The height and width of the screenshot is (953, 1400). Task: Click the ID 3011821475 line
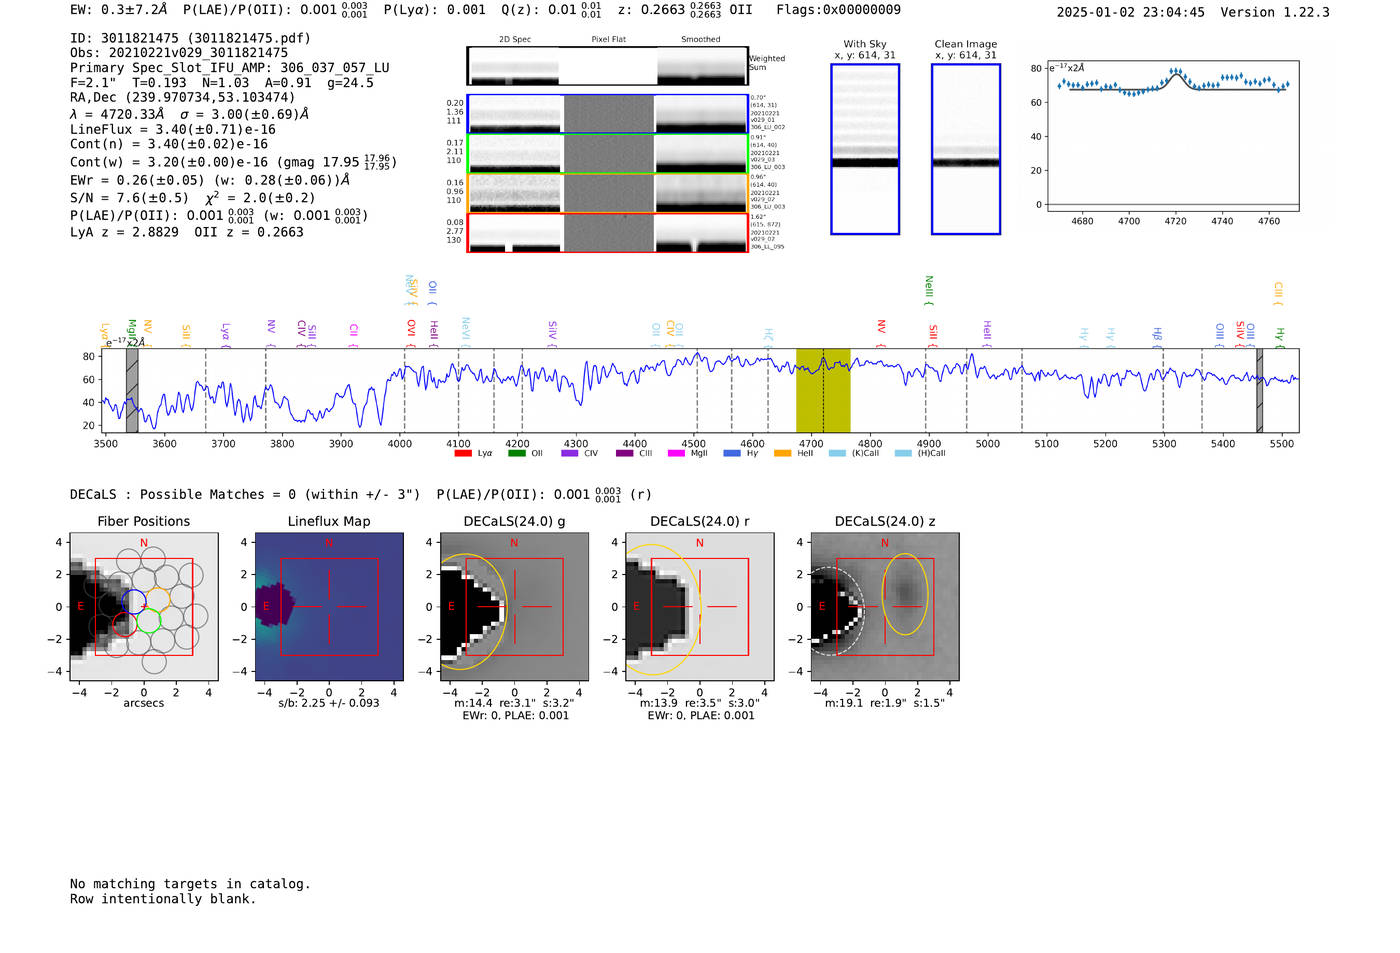(190, 38)
